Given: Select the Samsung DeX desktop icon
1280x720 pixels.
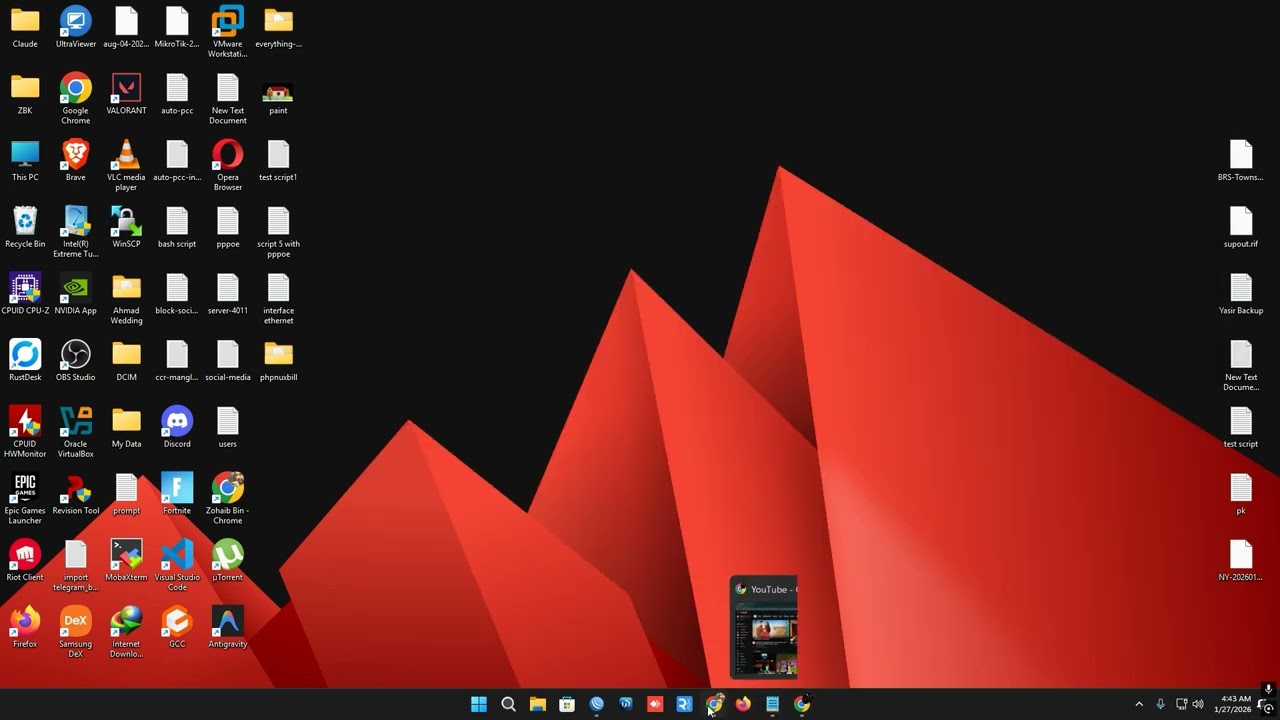Looking at the screenshot, I should tap(76, 633).
